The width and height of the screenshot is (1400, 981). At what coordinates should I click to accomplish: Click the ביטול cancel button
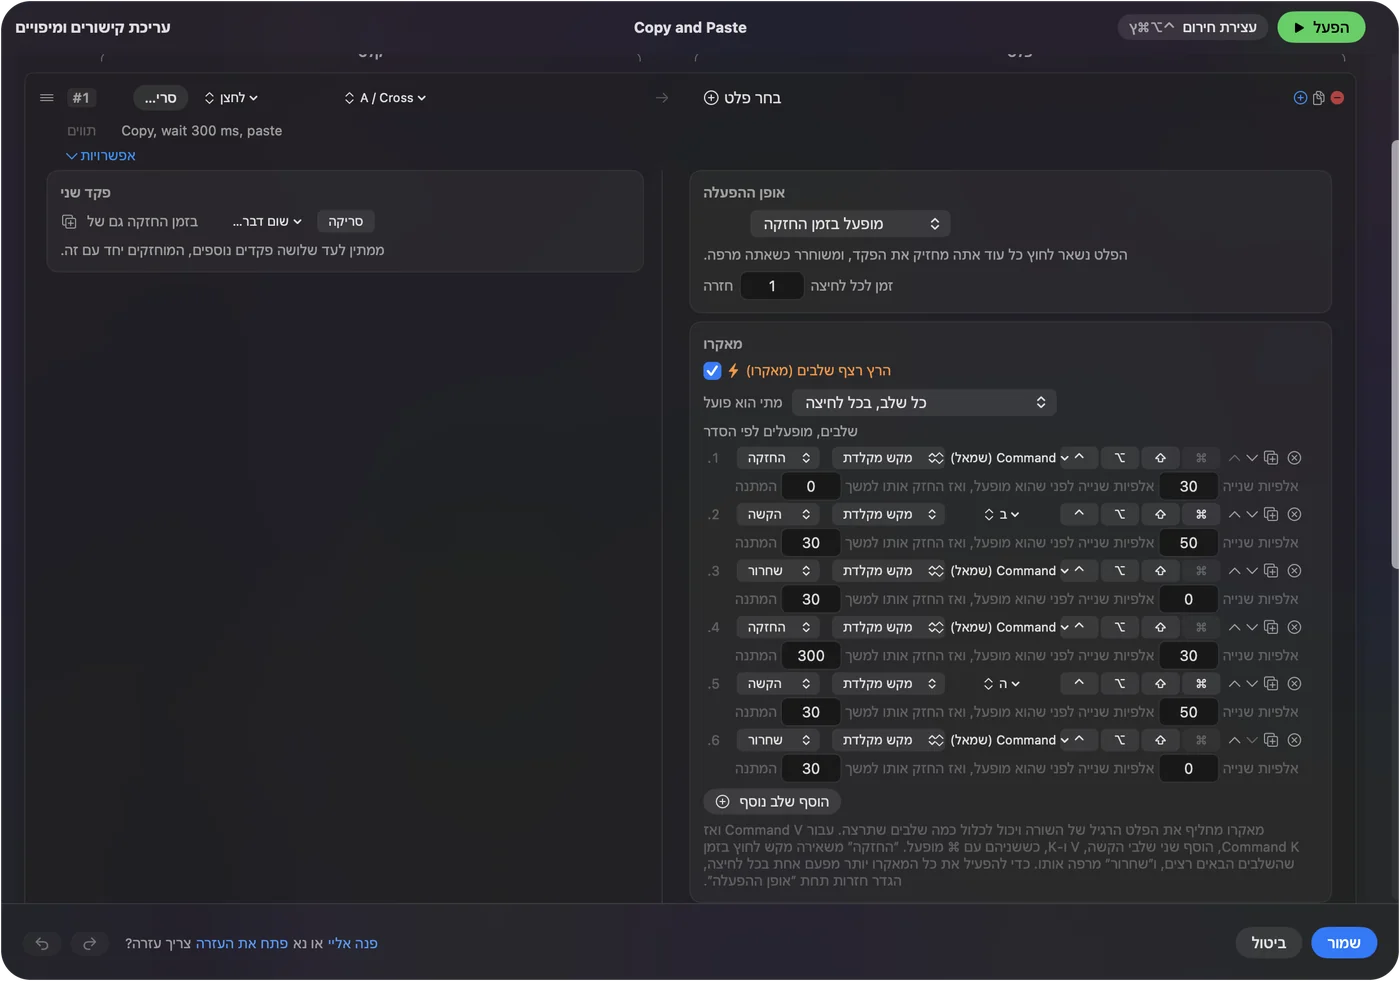(x=1268, y=943)
